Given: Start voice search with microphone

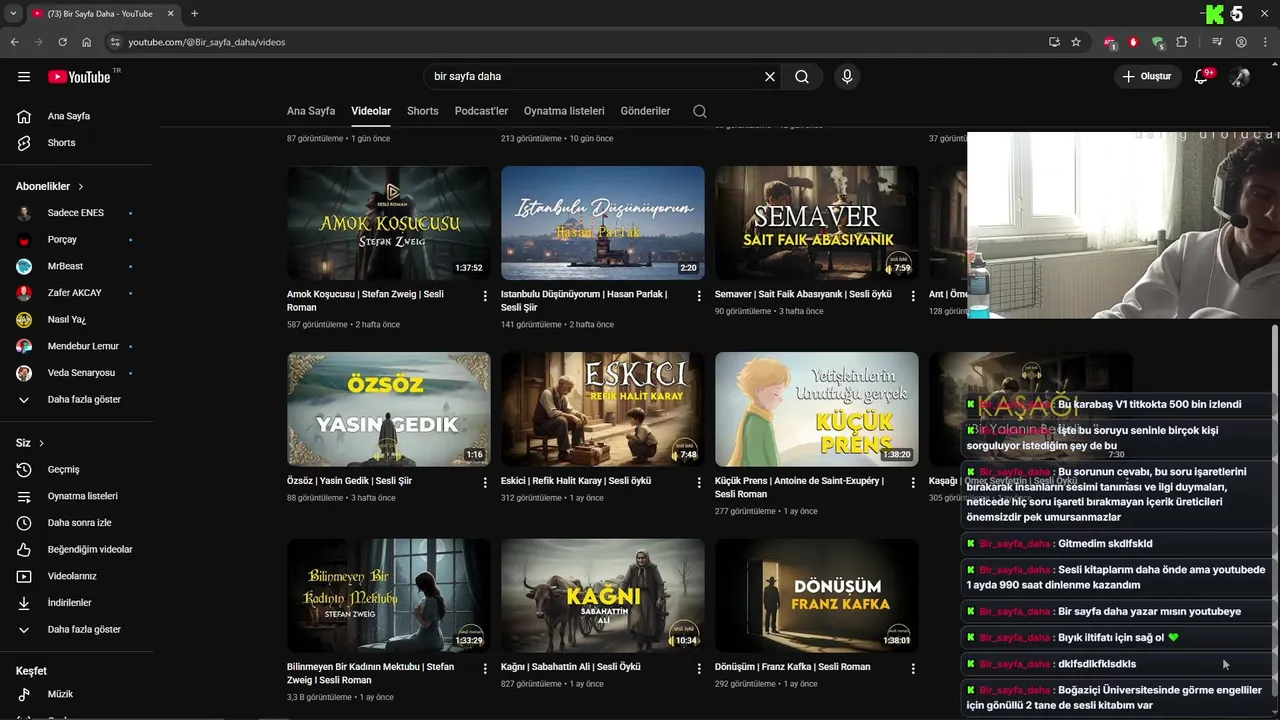Looking at the screenshot, I should 847,77.
